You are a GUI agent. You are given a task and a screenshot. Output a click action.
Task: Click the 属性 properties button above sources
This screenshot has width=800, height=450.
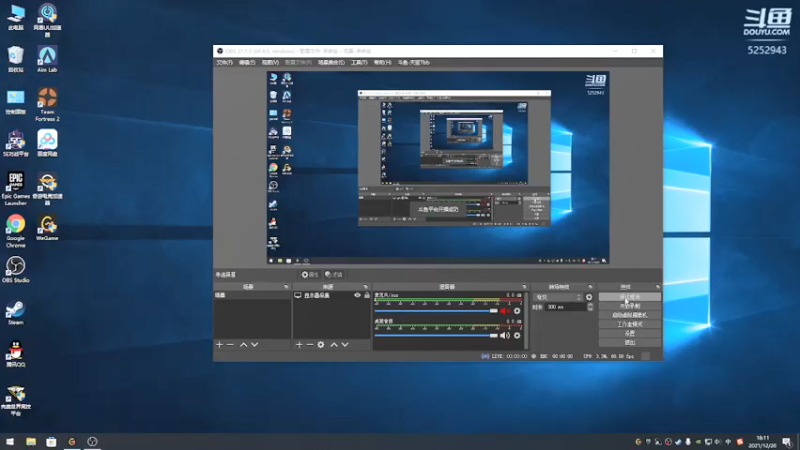tap(310, 274)
